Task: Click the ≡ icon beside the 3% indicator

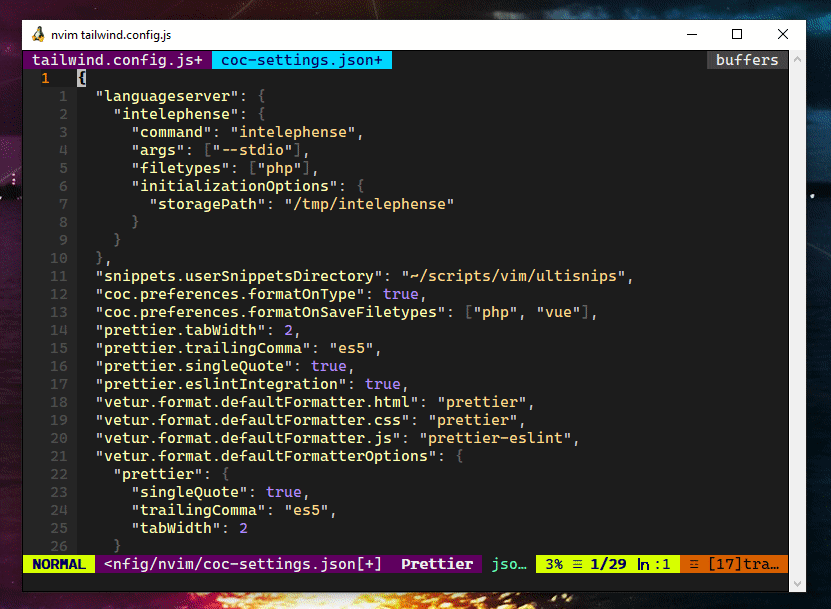Action: tap(576, 564)
